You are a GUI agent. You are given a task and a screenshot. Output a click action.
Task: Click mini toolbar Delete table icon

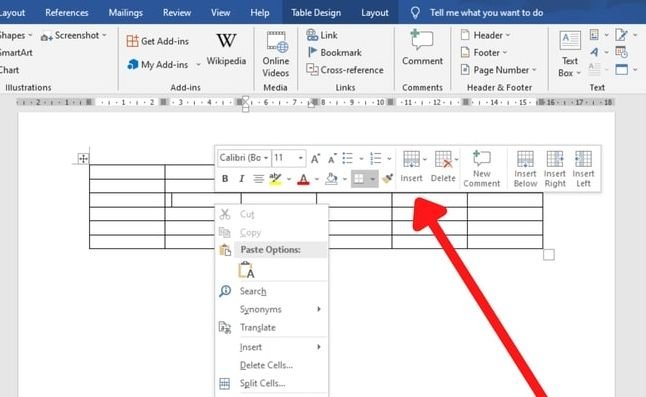pyautogui.click(x=443, y=166)
